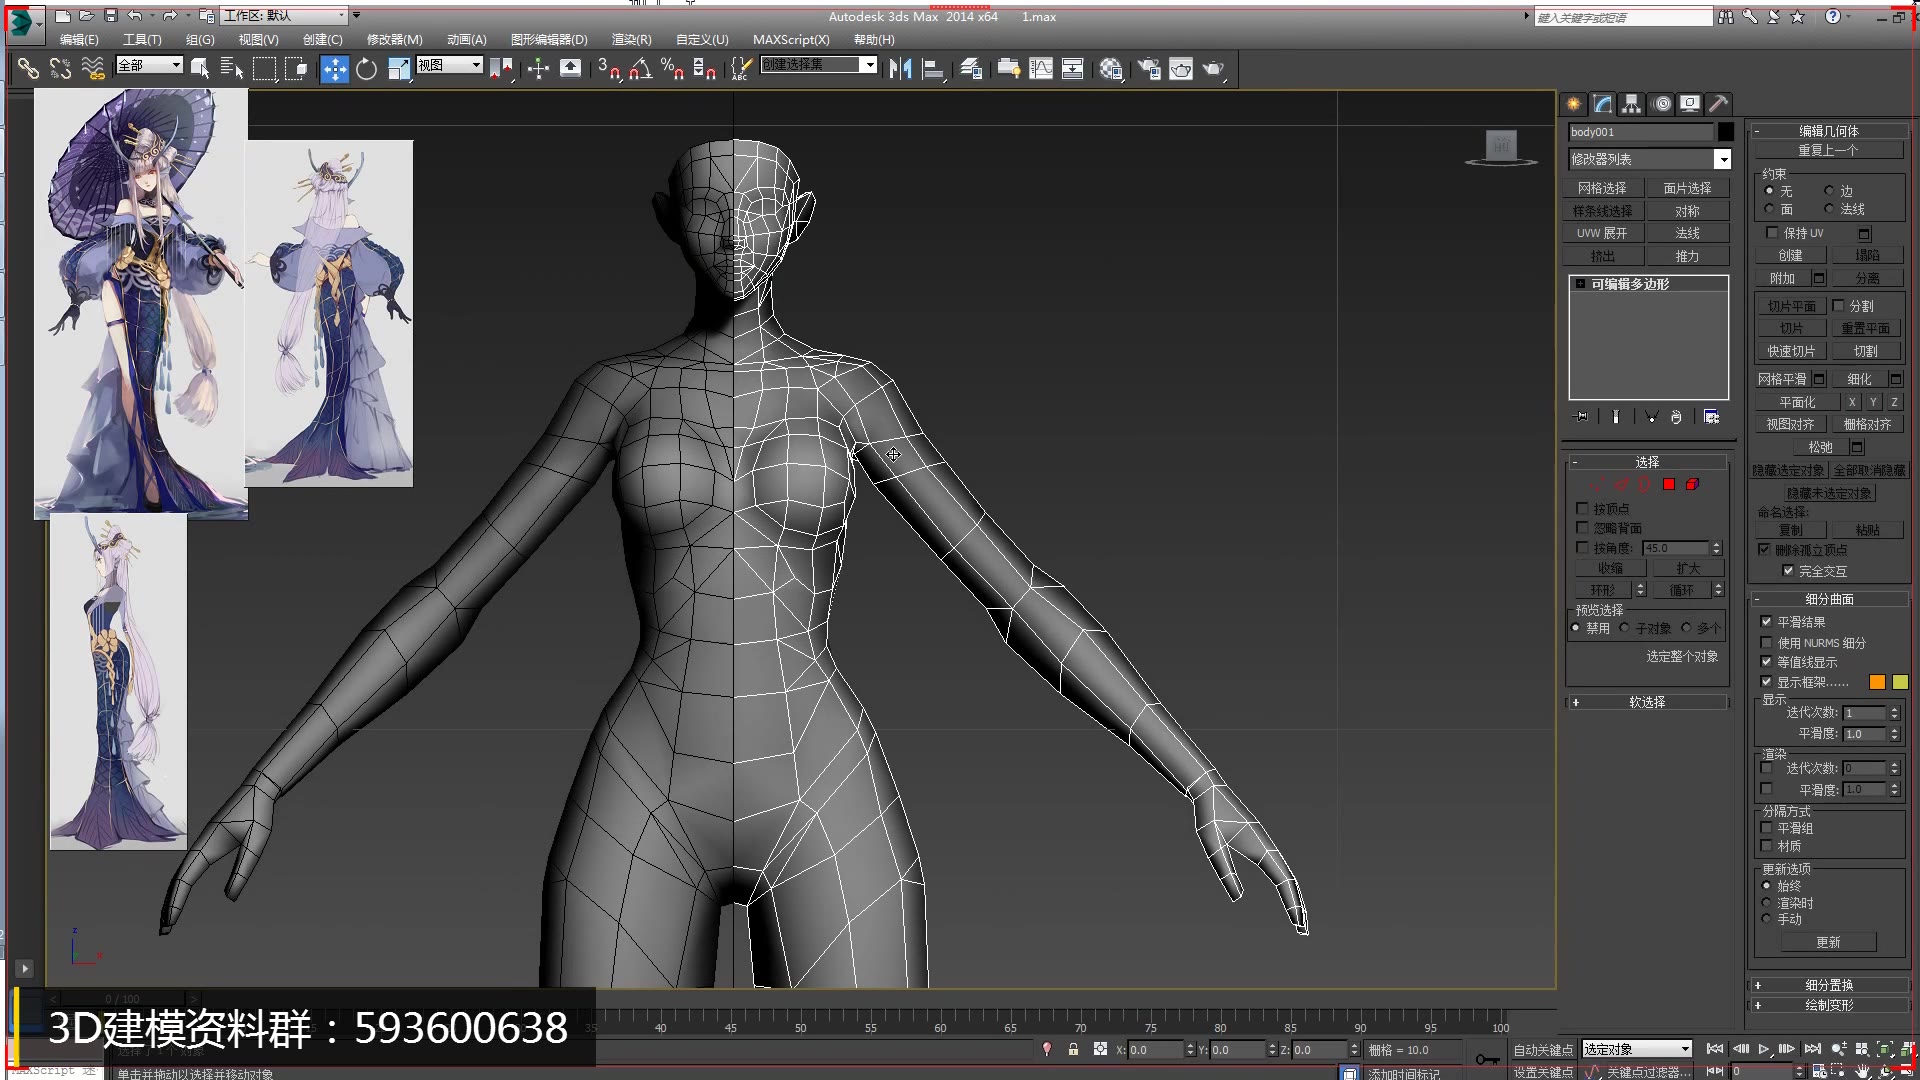This screenshot has height=1080, width=1920.
Task: Open the Modify panel icon
Action: 1602,104
